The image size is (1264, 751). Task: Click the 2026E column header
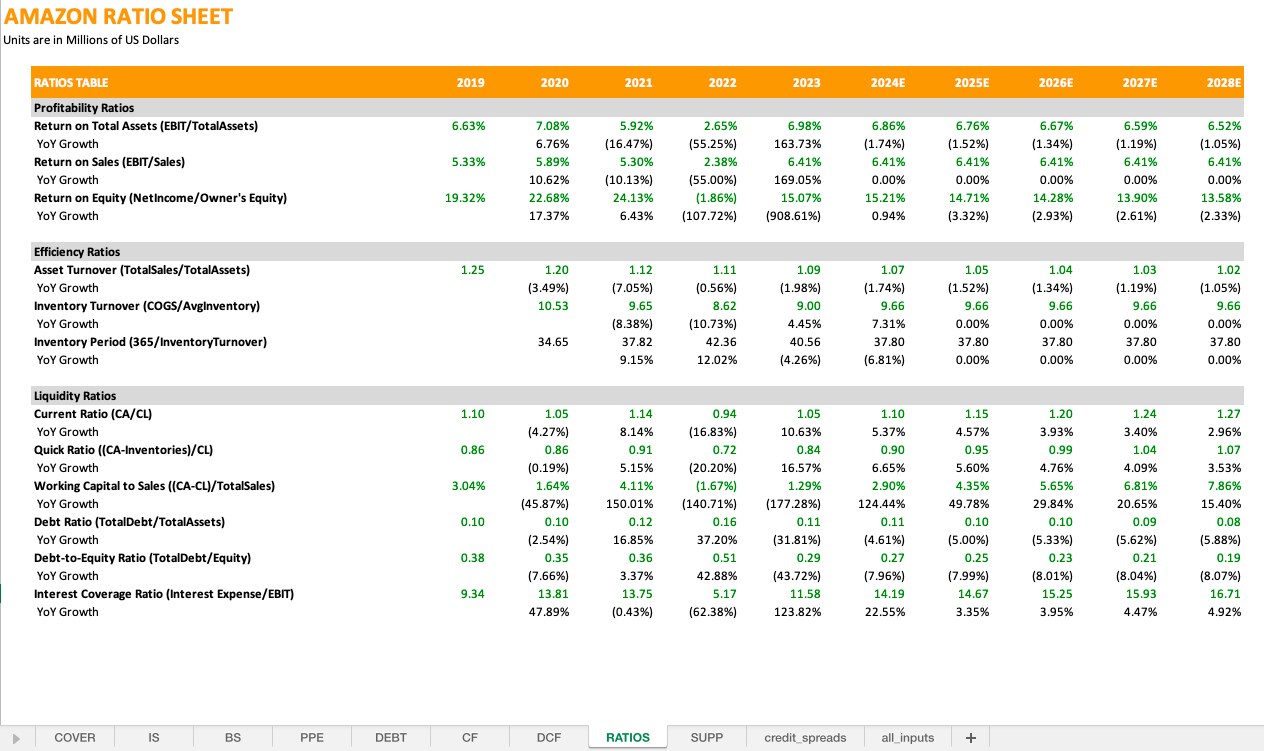tap(1056, 83)
